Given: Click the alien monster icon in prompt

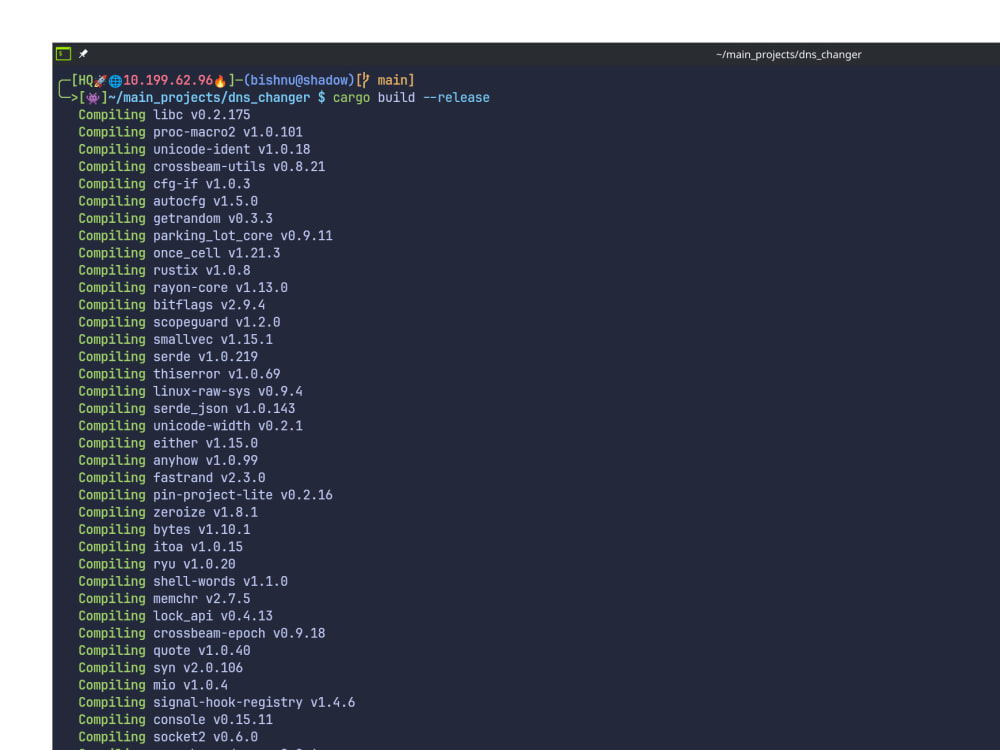Looking at the screenshot, I should click(x=93, y=98).
